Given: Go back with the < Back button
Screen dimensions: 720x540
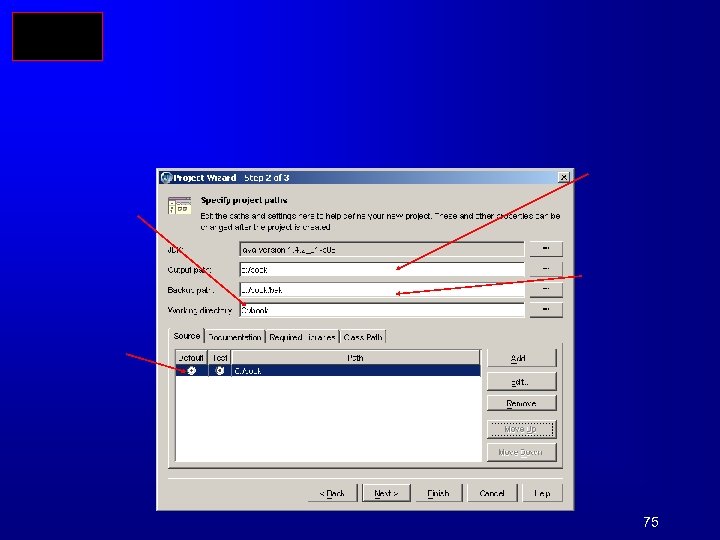Looking at the screenshot, I should pos(332,493).
